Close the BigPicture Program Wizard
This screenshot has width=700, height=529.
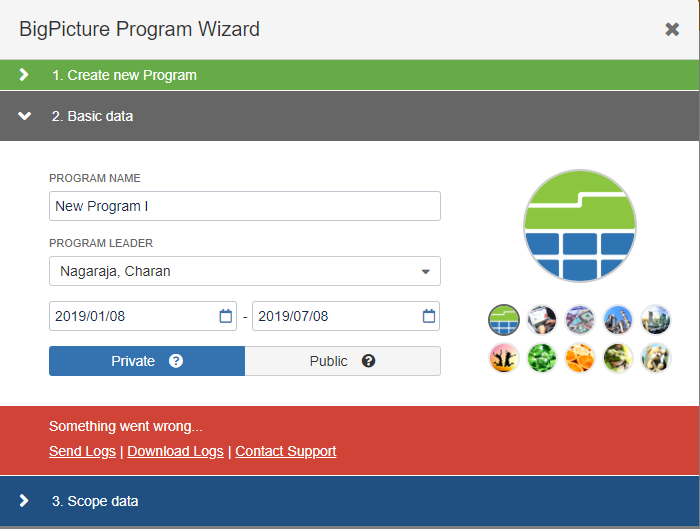tap(672, 29)
